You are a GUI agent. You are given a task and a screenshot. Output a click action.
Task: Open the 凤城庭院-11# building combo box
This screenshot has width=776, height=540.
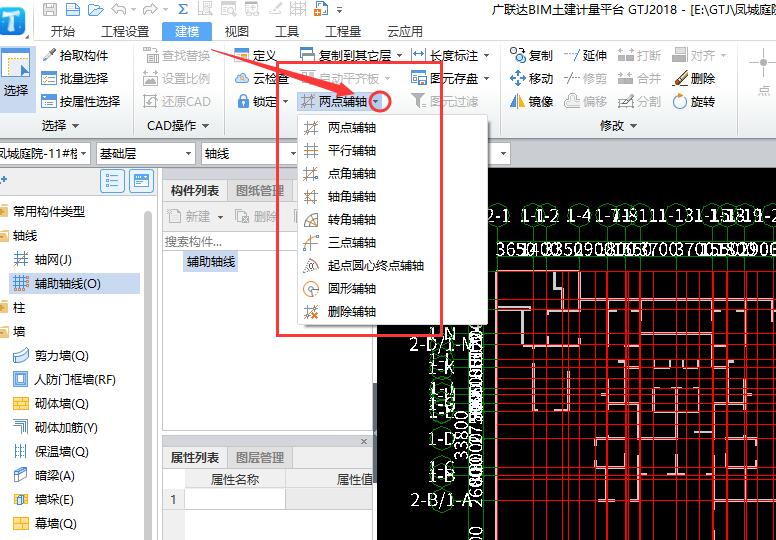45,154
